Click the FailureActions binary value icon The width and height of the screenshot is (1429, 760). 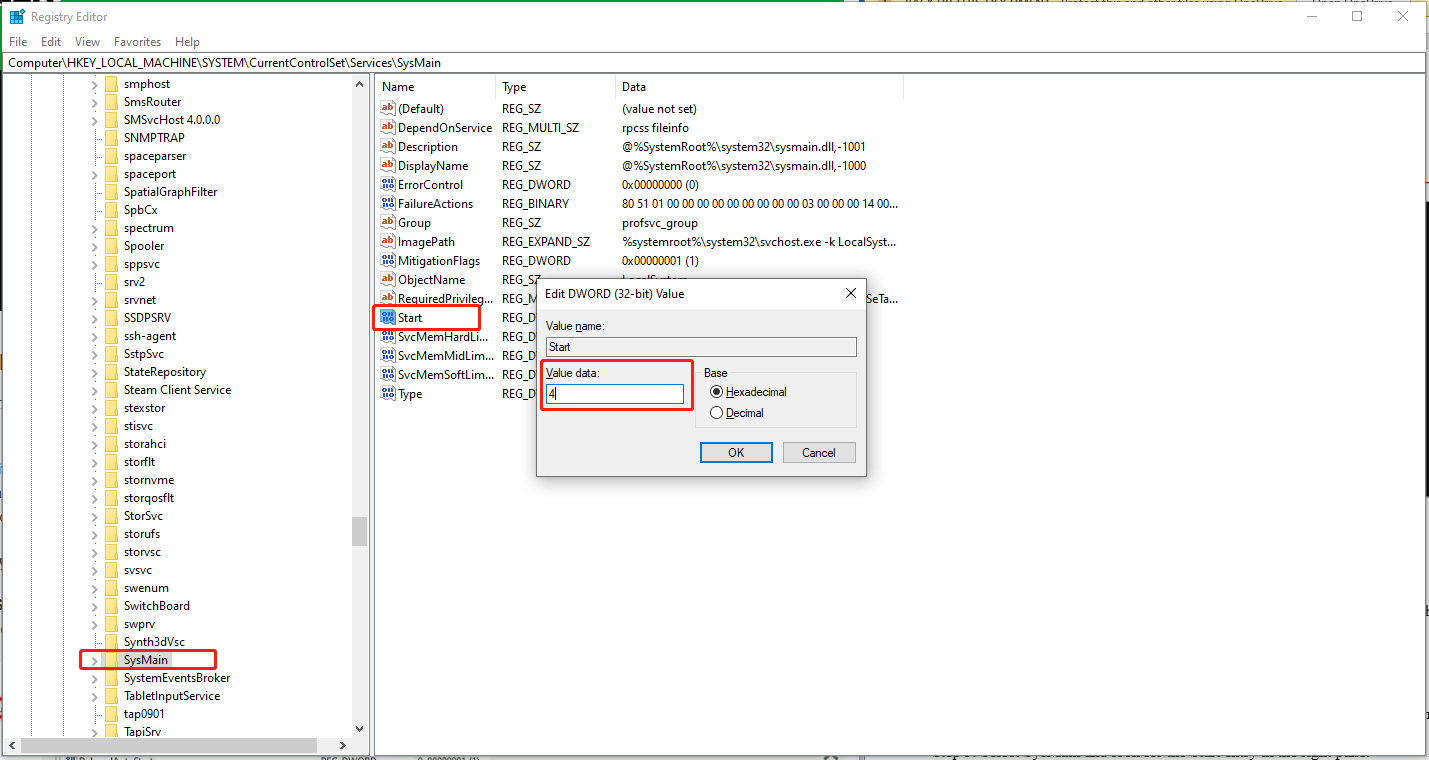pos(389,203)
